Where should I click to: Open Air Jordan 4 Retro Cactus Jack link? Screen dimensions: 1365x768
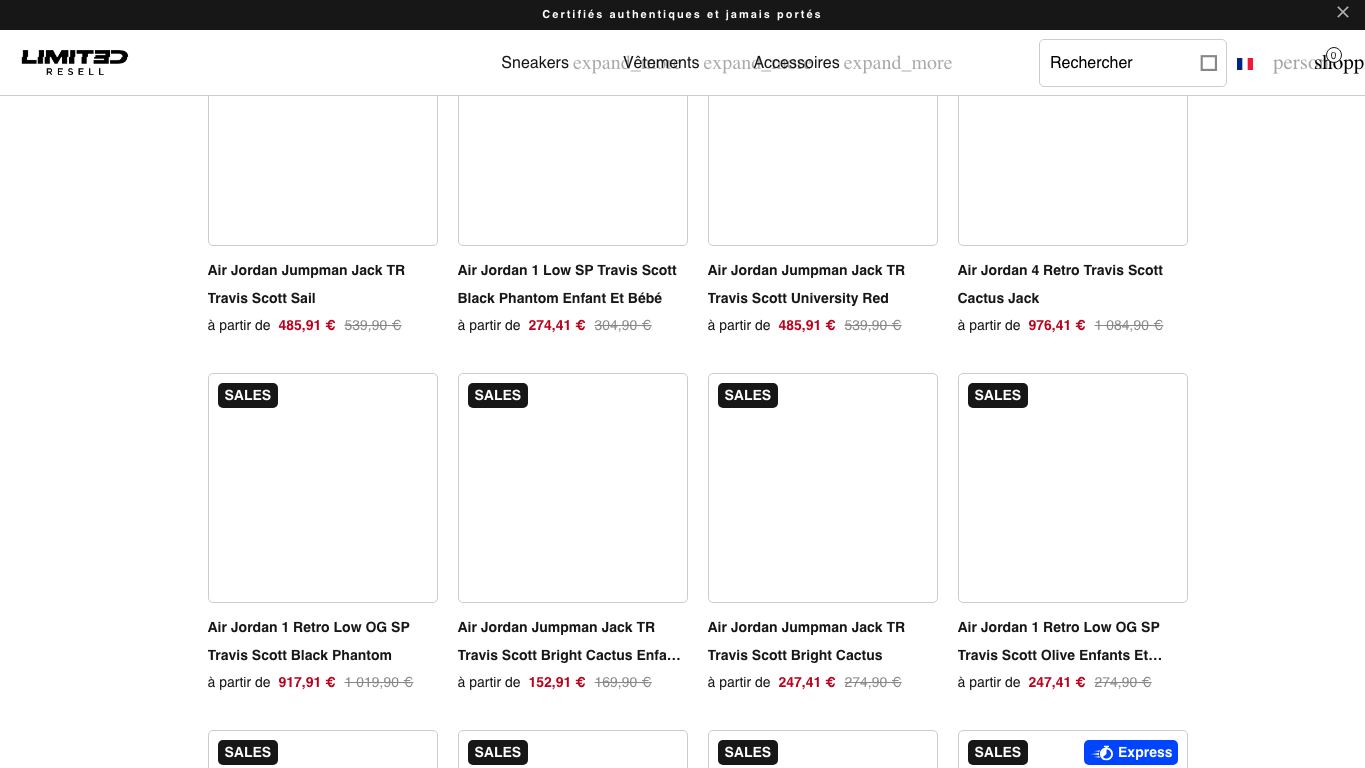(x=1060, y=284)
